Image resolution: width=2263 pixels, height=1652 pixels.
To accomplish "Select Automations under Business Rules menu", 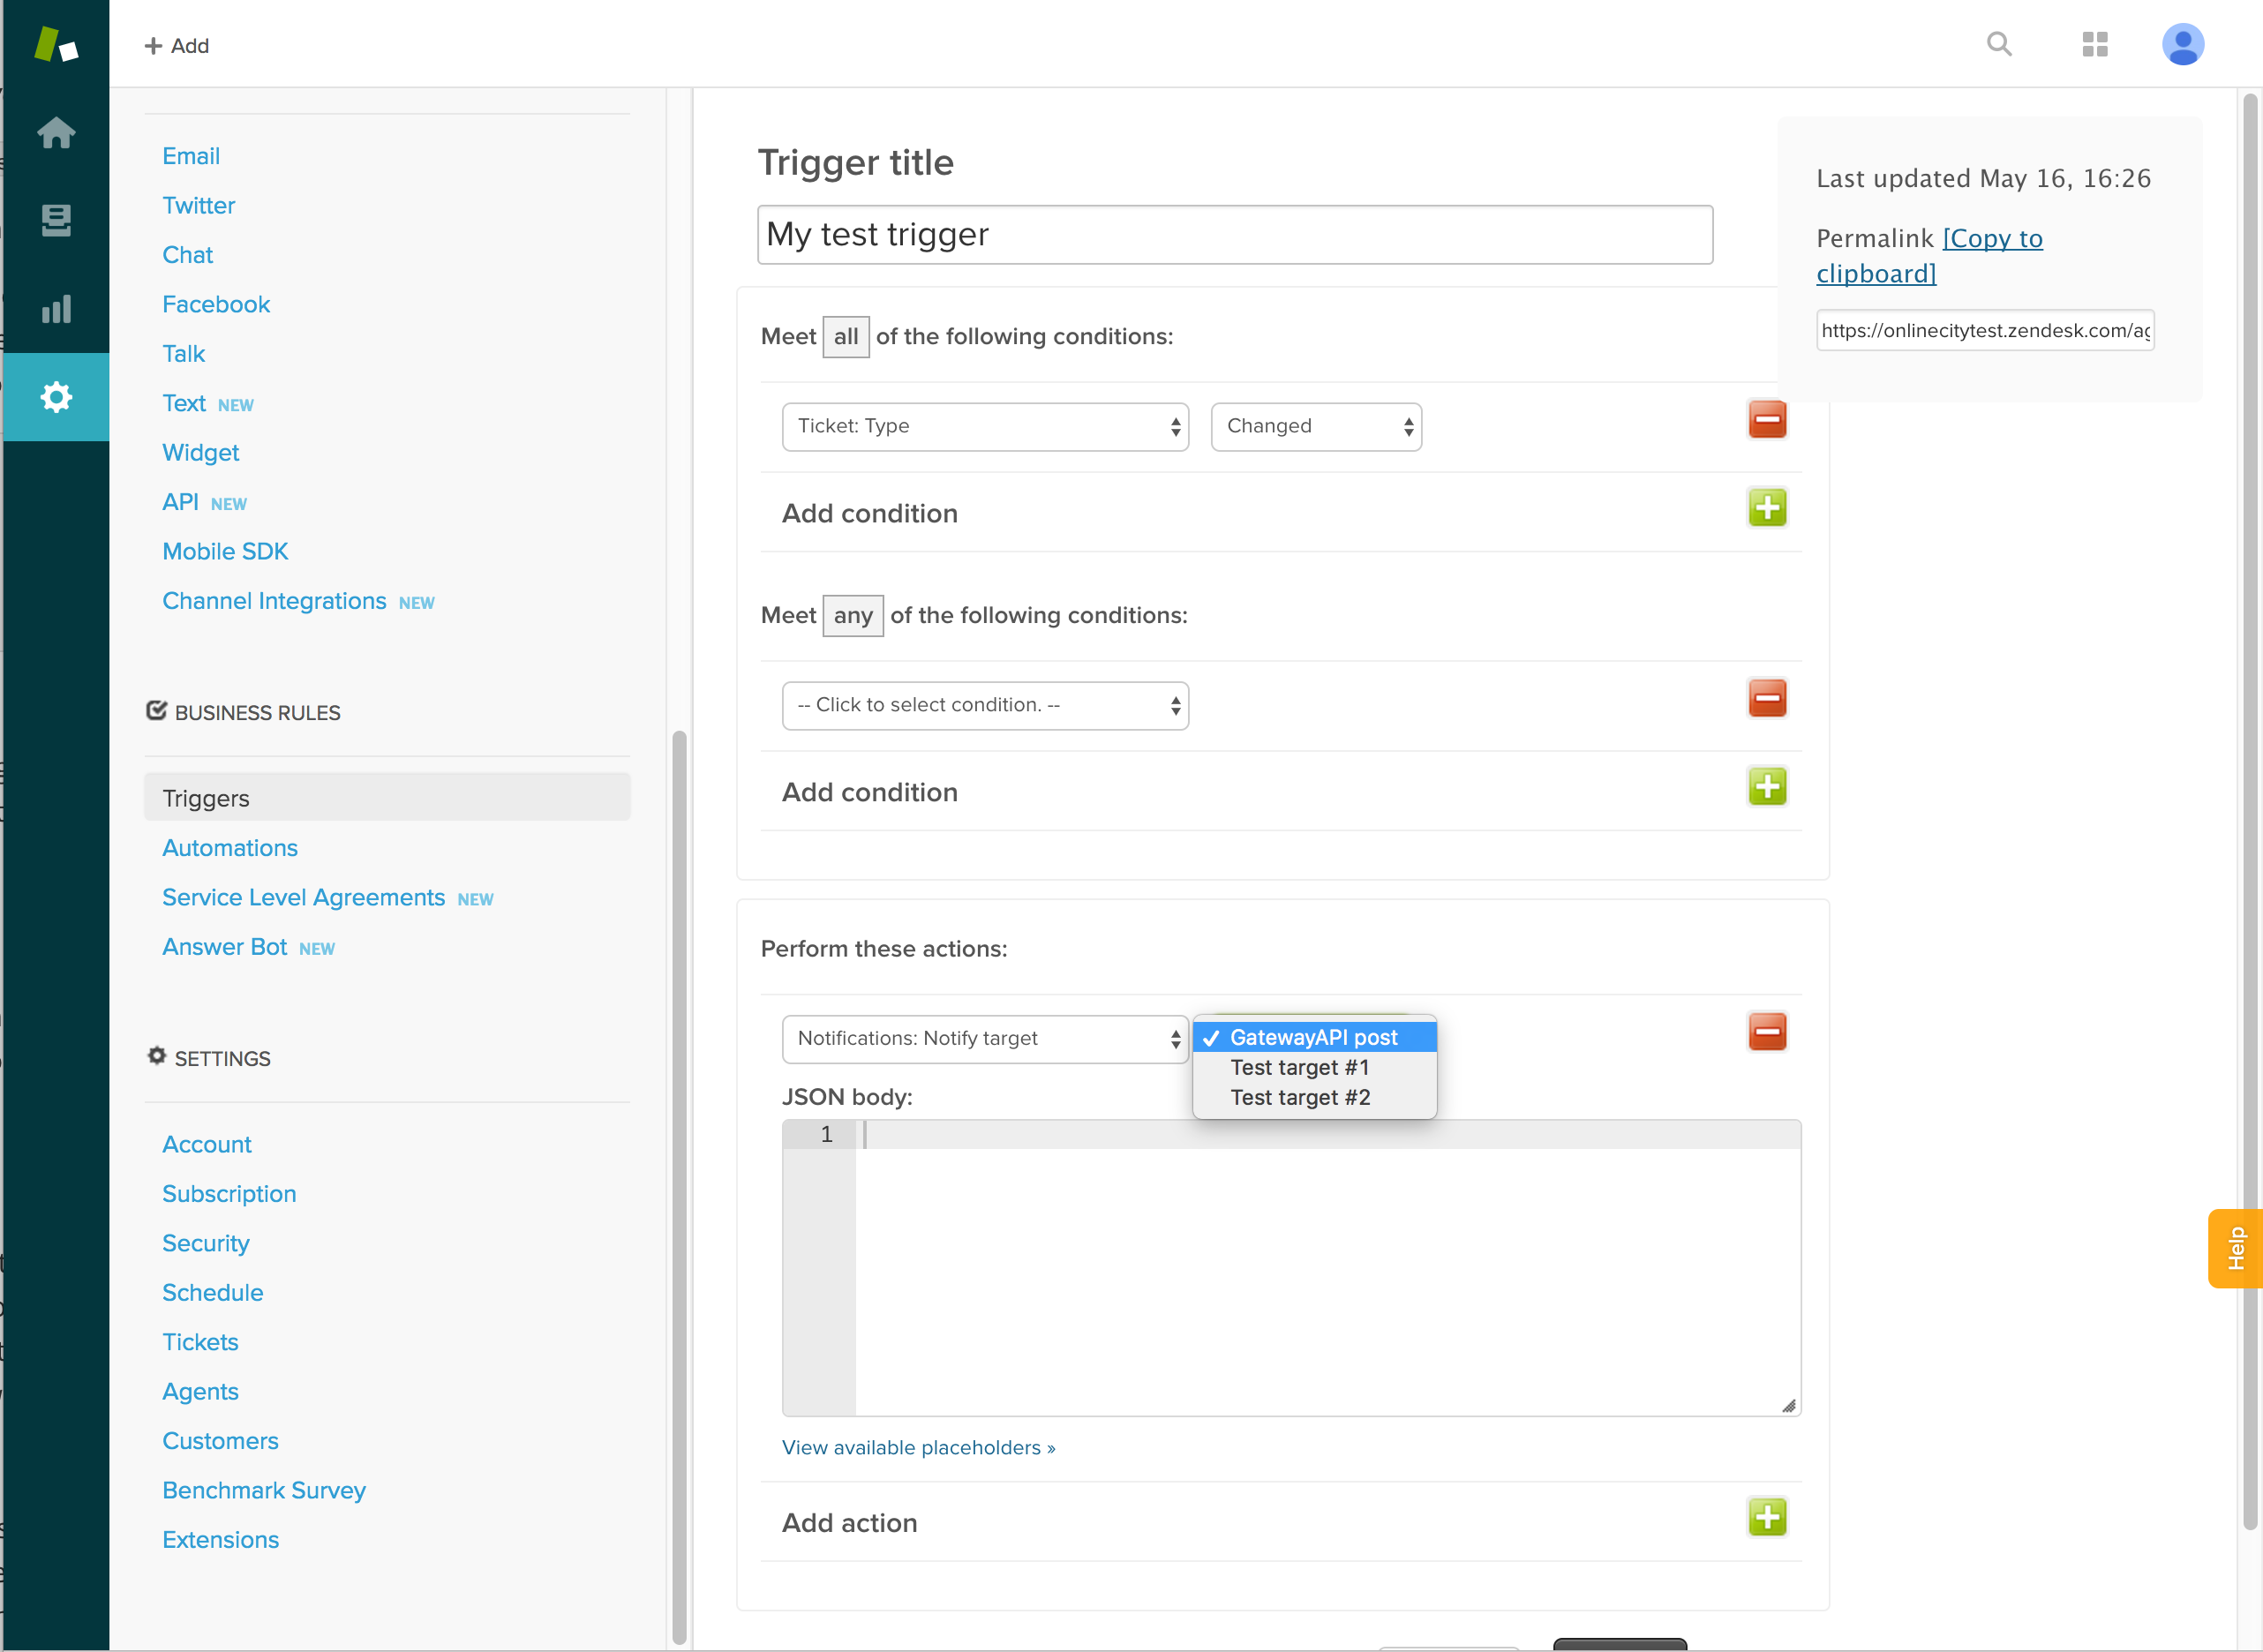I will tap(230, 849).
